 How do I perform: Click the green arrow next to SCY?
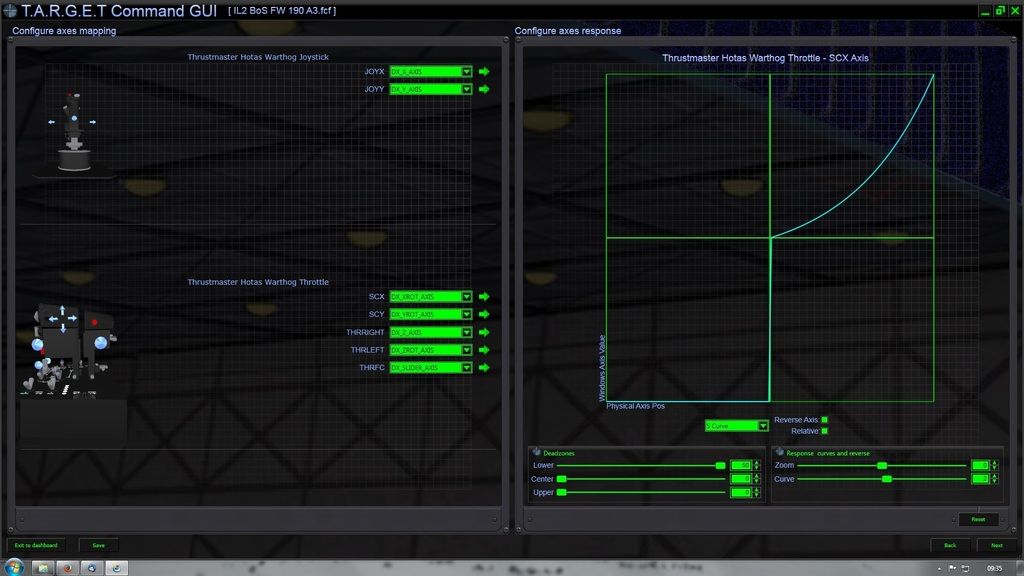(484, 314)
